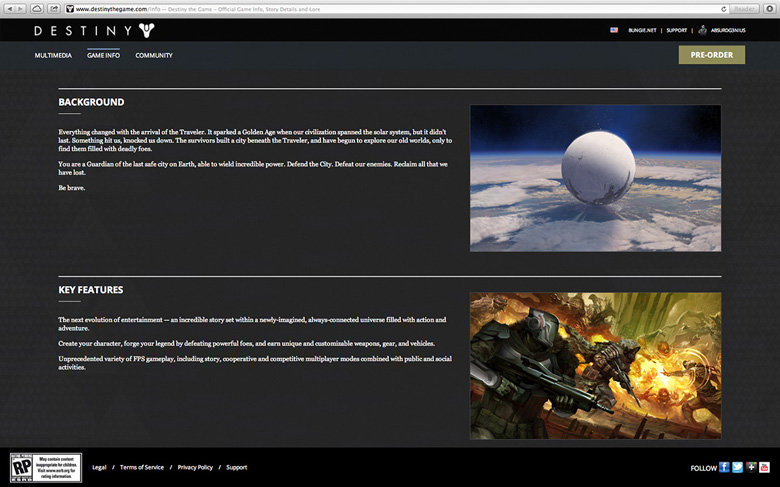Open the MULTIMEDIA nav menu
The height and width of the screenshot is (487, 780).
click(54, 55)
